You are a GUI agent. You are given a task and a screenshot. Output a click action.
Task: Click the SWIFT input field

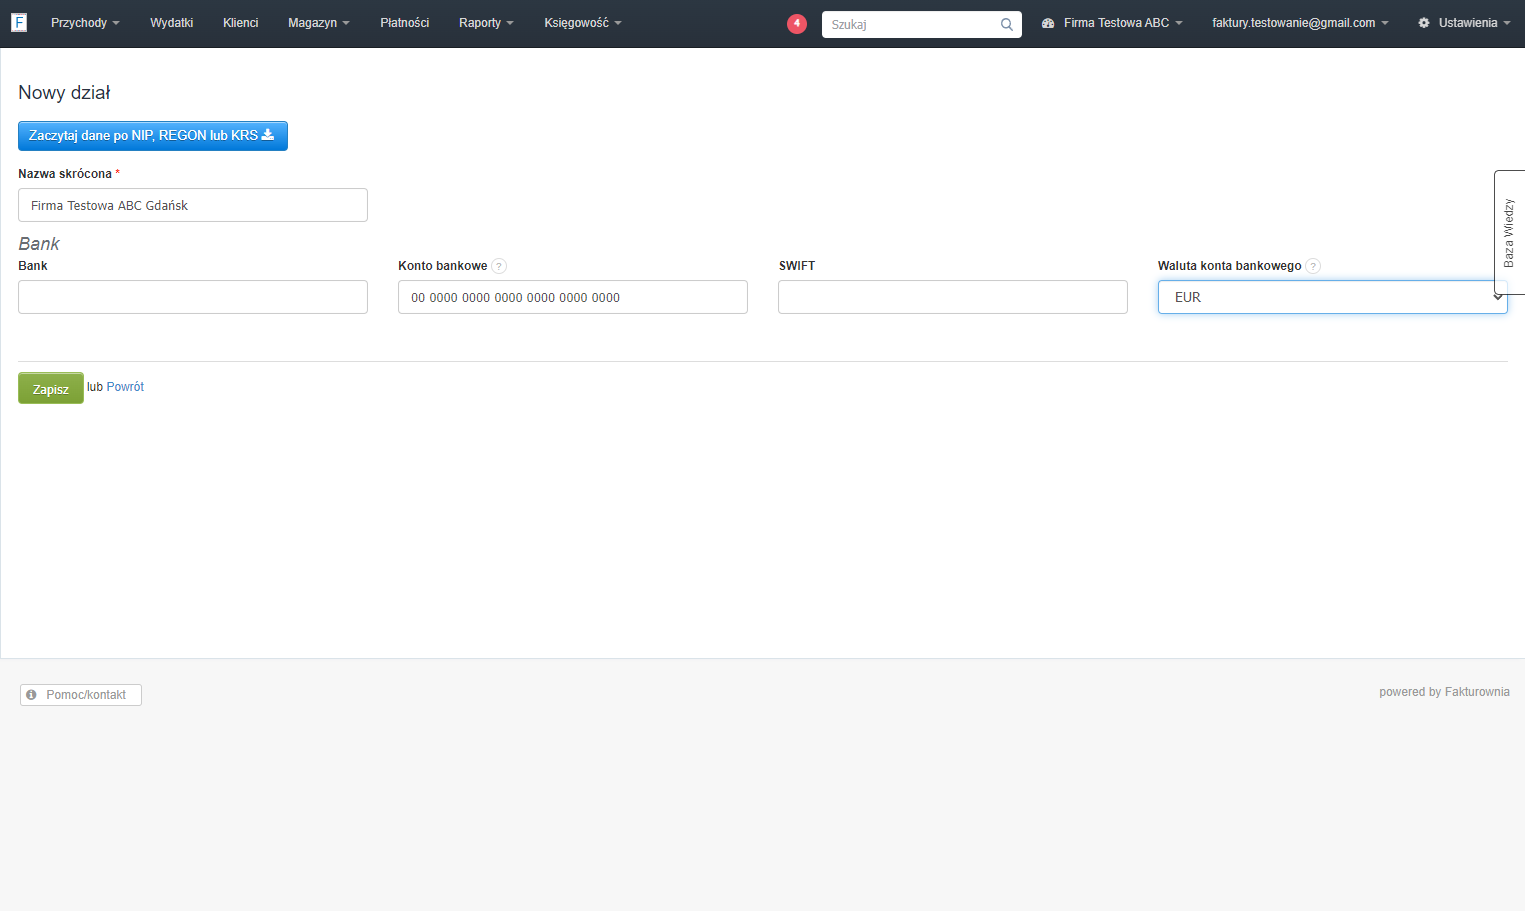point(953,297)
